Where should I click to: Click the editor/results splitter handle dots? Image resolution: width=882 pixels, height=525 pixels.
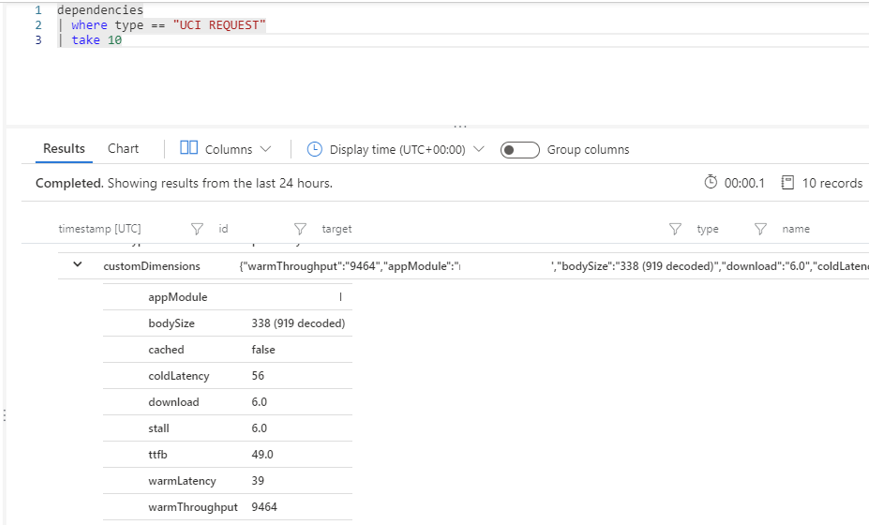pos(460,126)
